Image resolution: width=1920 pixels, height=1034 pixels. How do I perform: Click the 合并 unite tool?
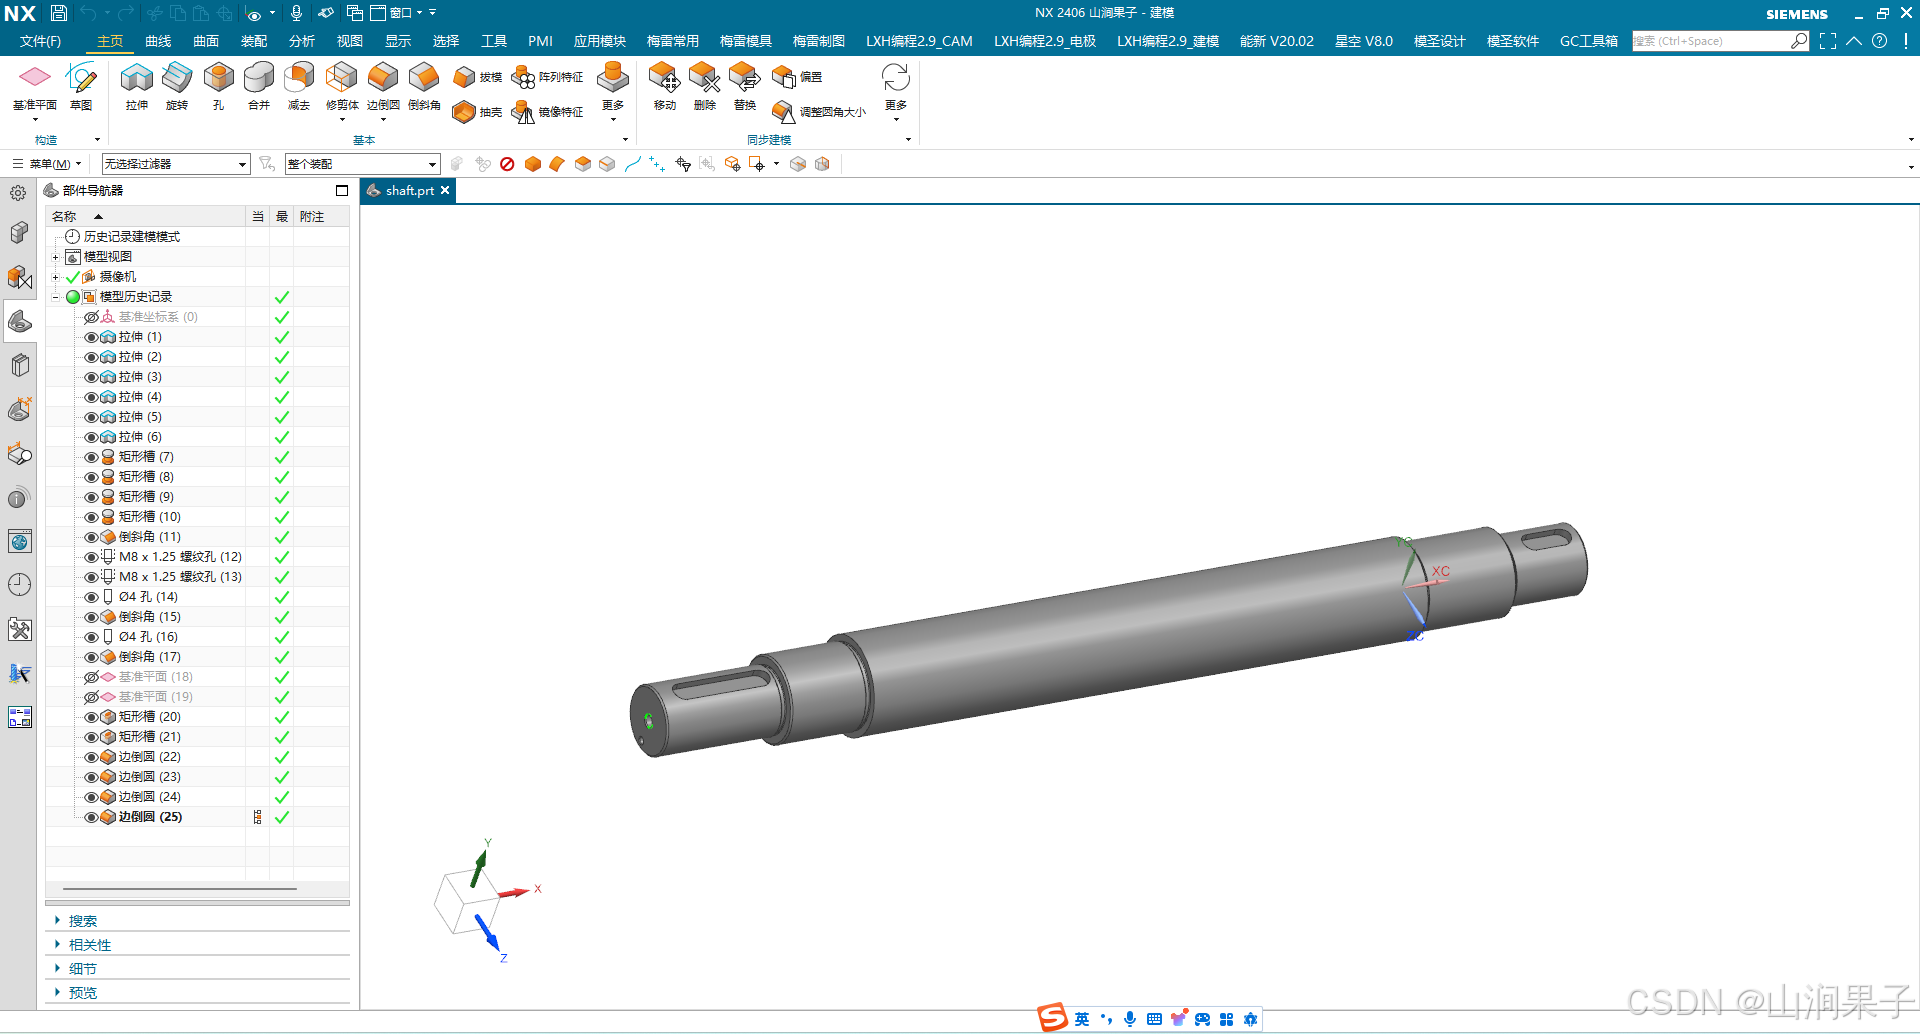pyautogui.click(x=259, y=86)
